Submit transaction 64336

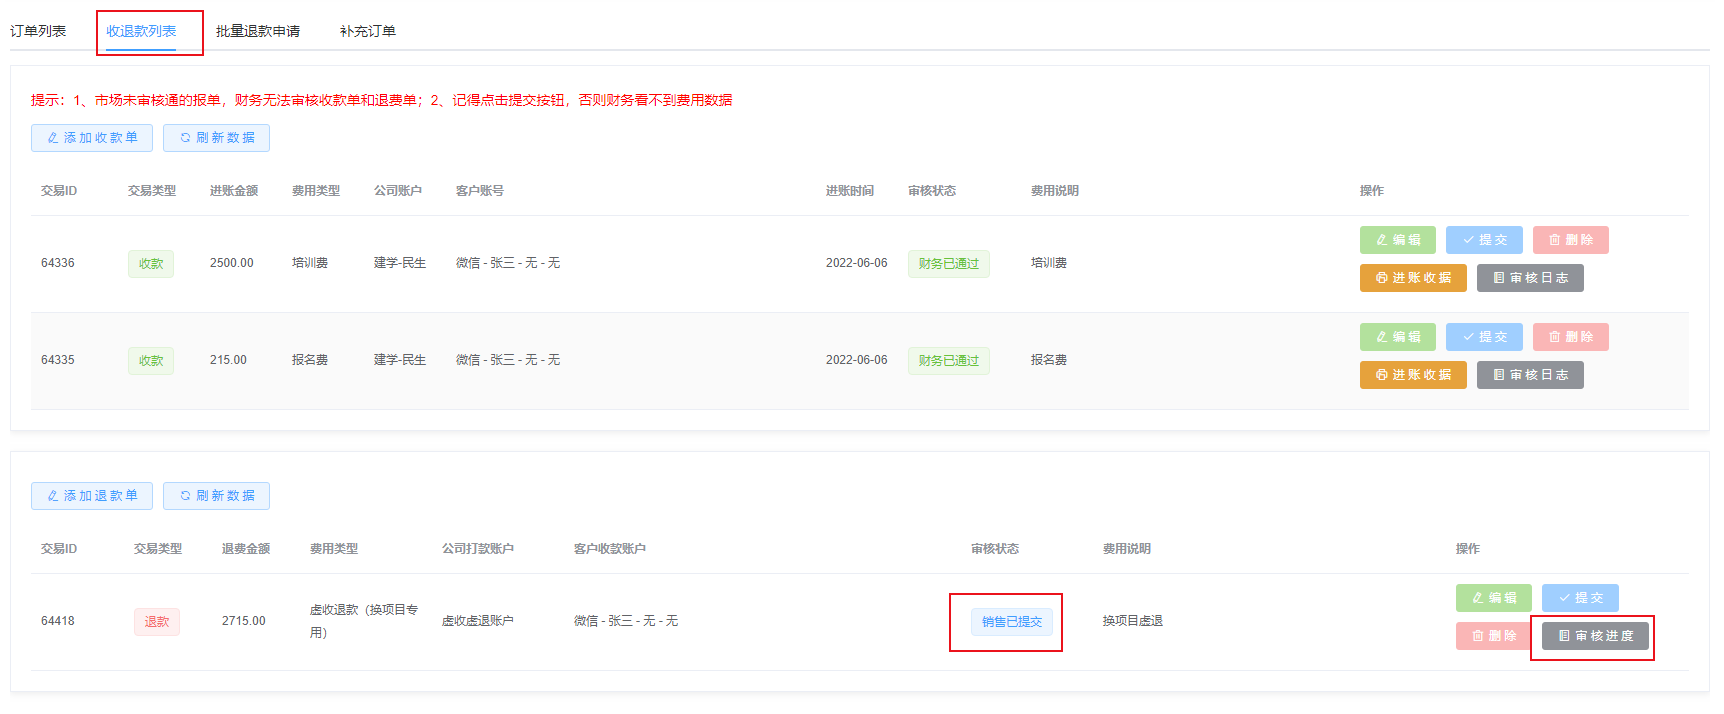pyautogui.click(x=1484, y=240)
